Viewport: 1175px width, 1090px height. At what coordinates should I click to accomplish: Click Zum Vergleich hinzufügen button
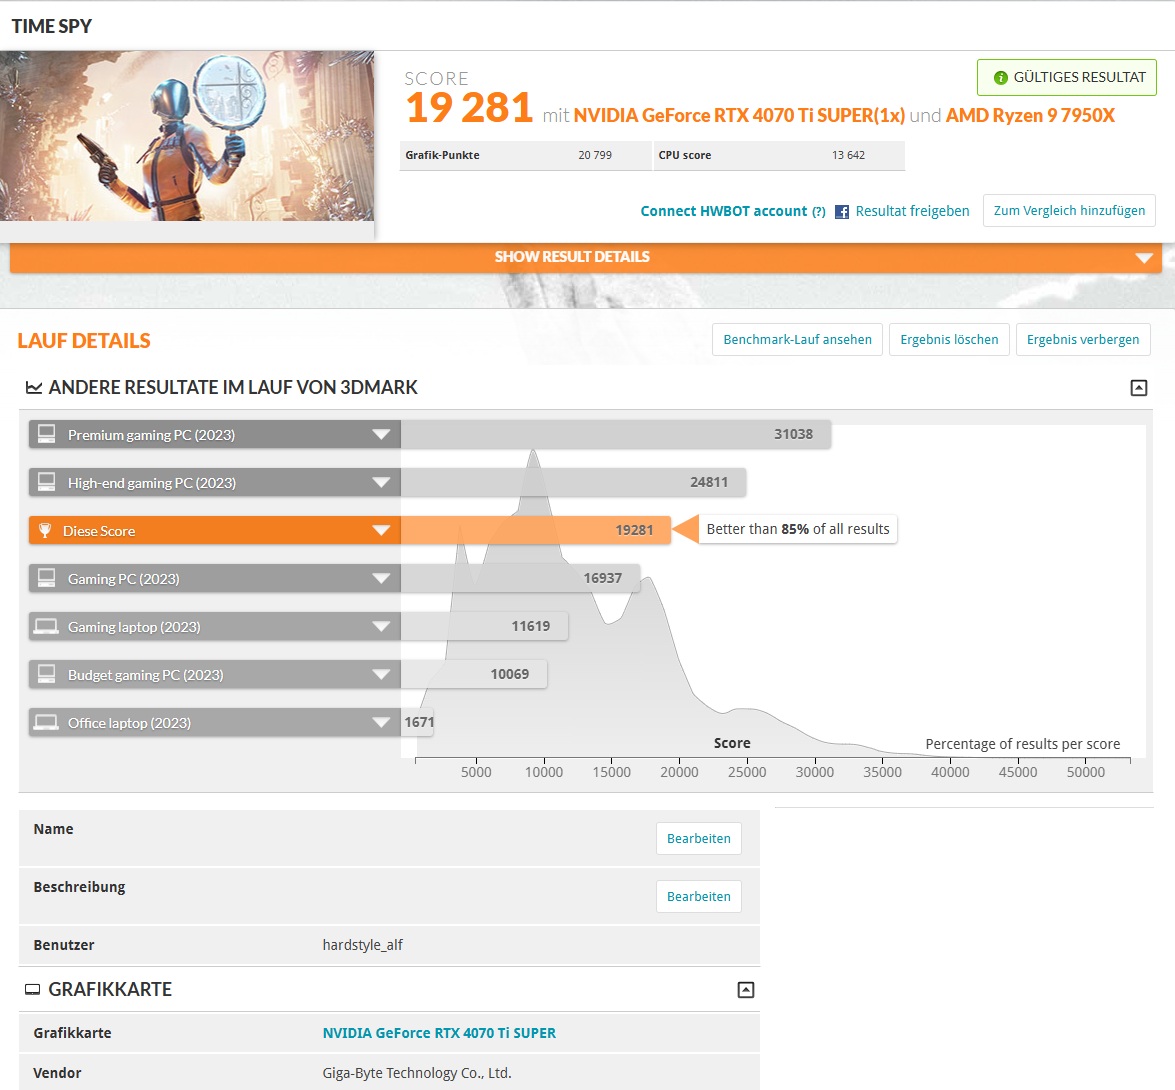(x=1069, y=211)
